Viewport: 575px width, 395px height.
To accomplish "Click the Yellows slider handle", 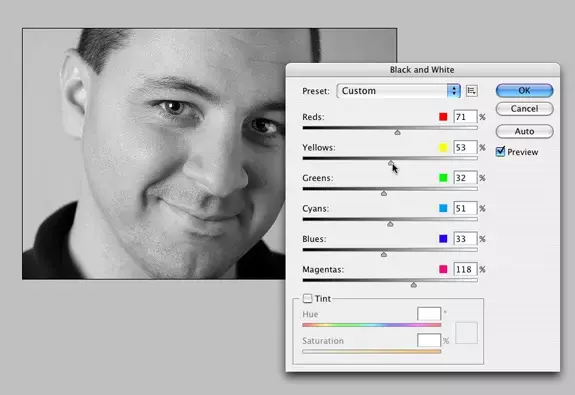I will click(391, 162).
